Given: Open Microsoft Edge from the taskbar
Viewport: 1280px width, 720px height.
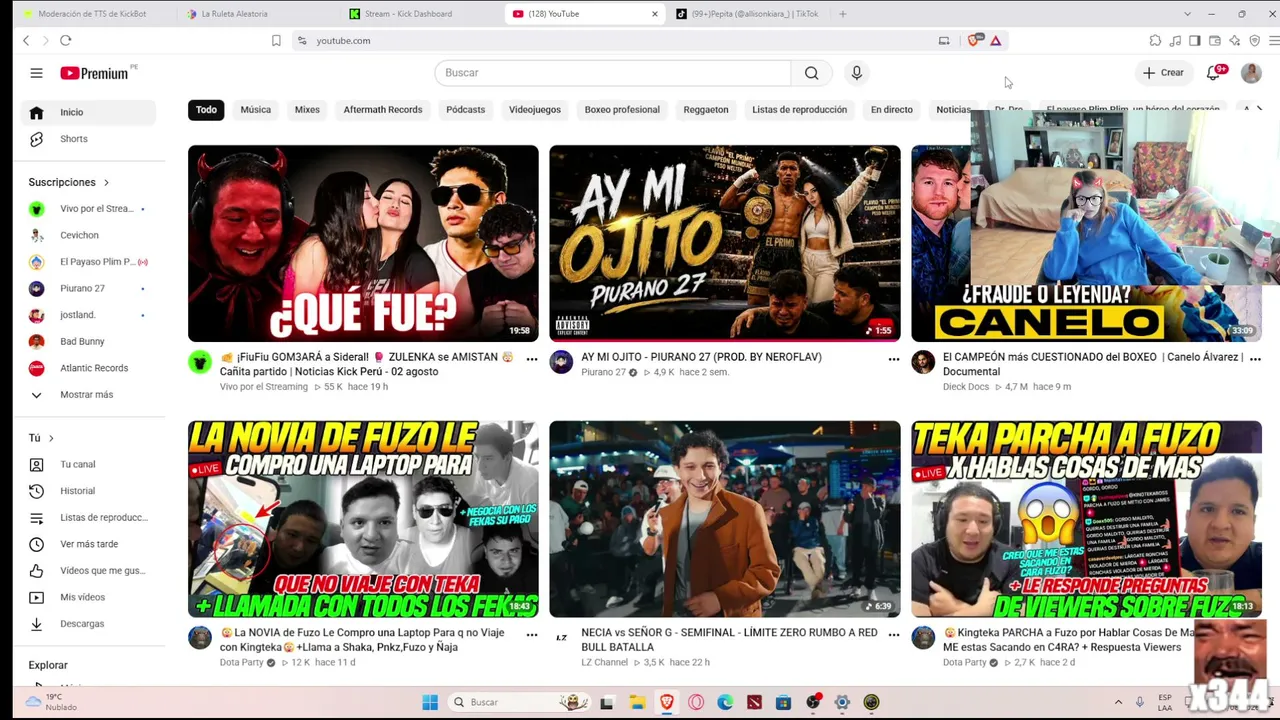Looking at the screenshot, I should (x=725, y=702).
